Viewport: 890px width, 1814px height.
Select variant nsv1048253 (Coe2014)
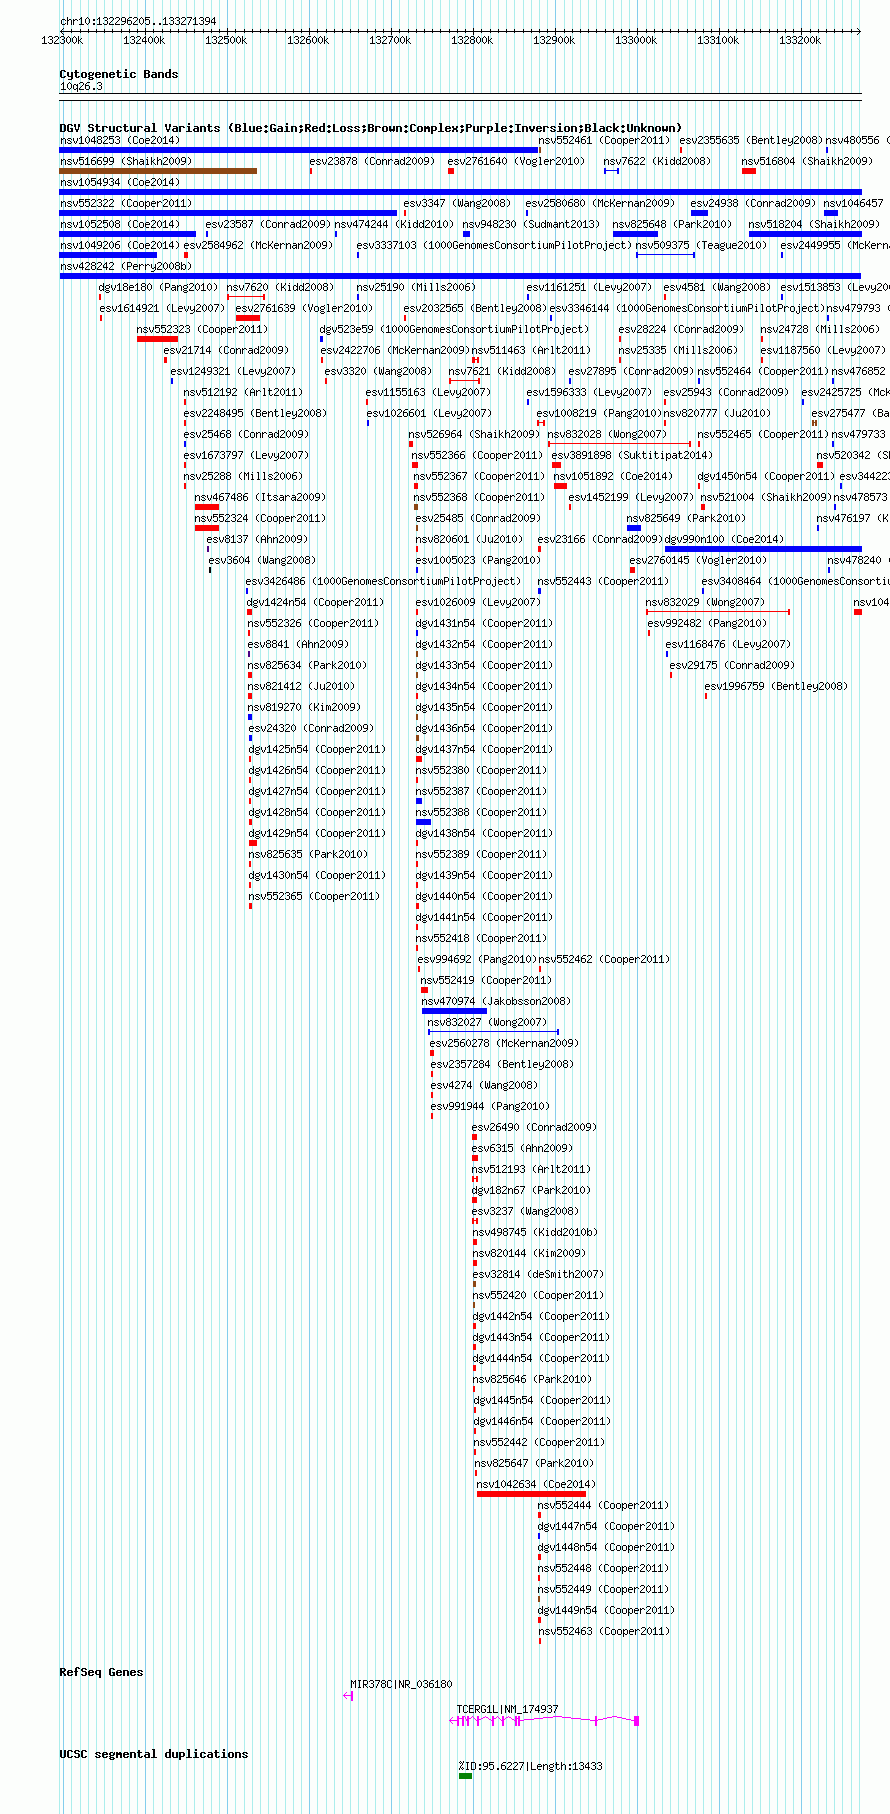pyautogui.click(x=120, y=140)
